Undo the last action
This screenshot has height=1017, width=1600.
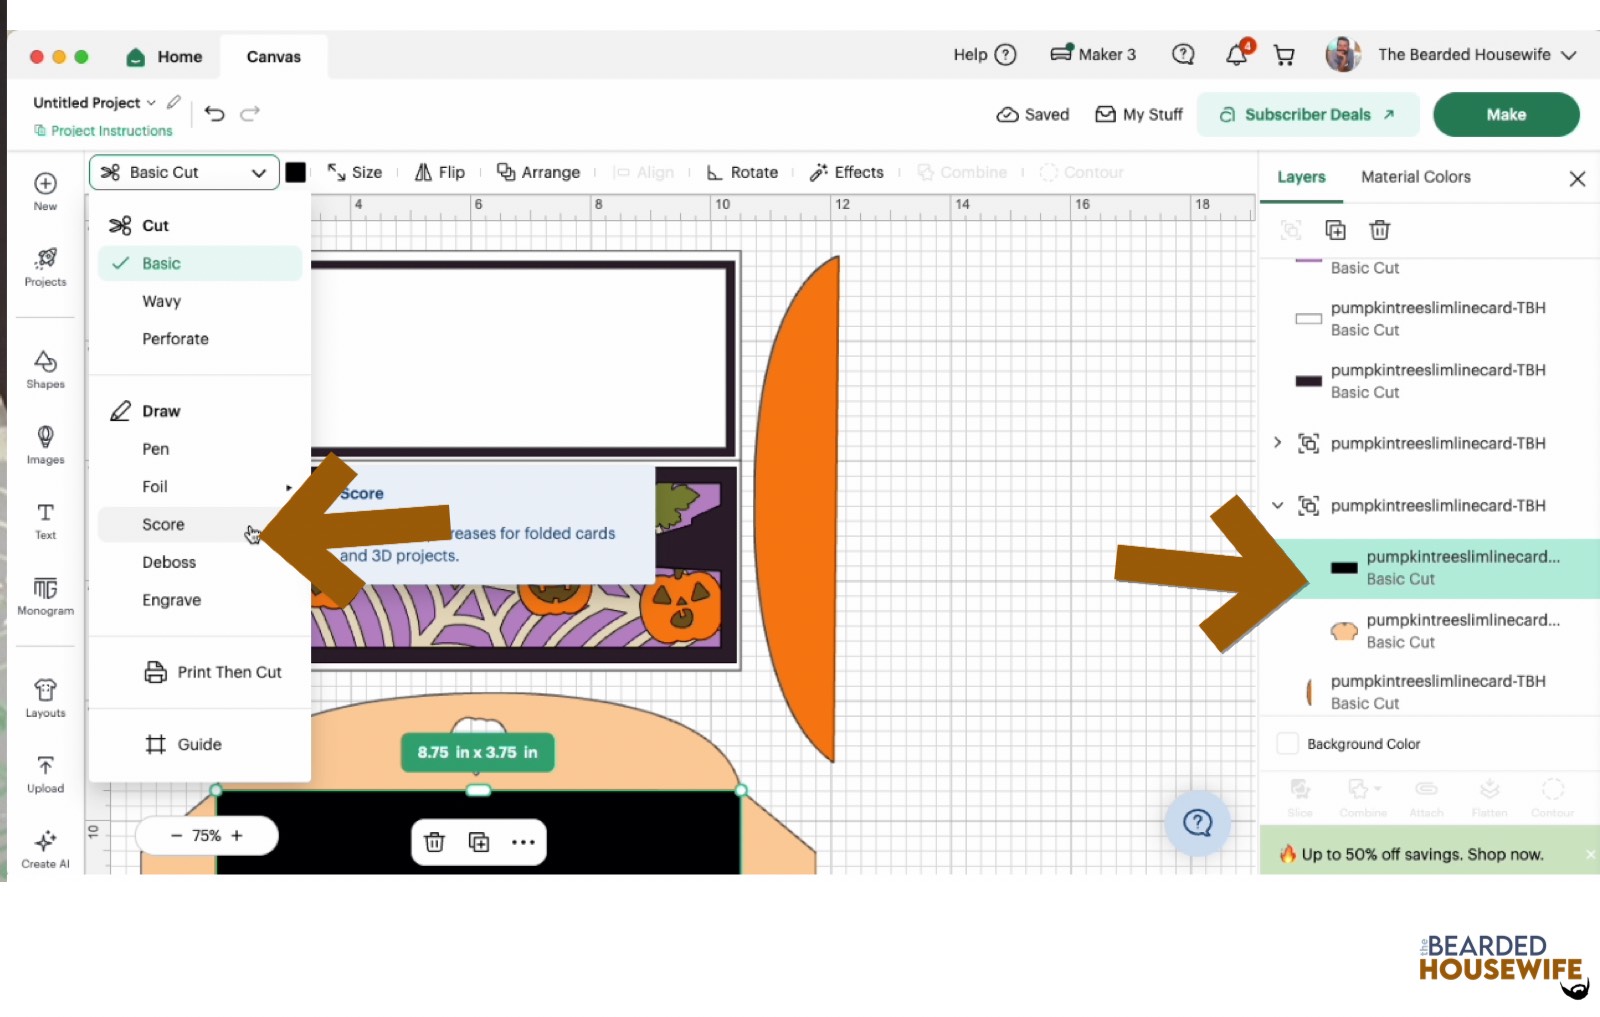[215, 113]
